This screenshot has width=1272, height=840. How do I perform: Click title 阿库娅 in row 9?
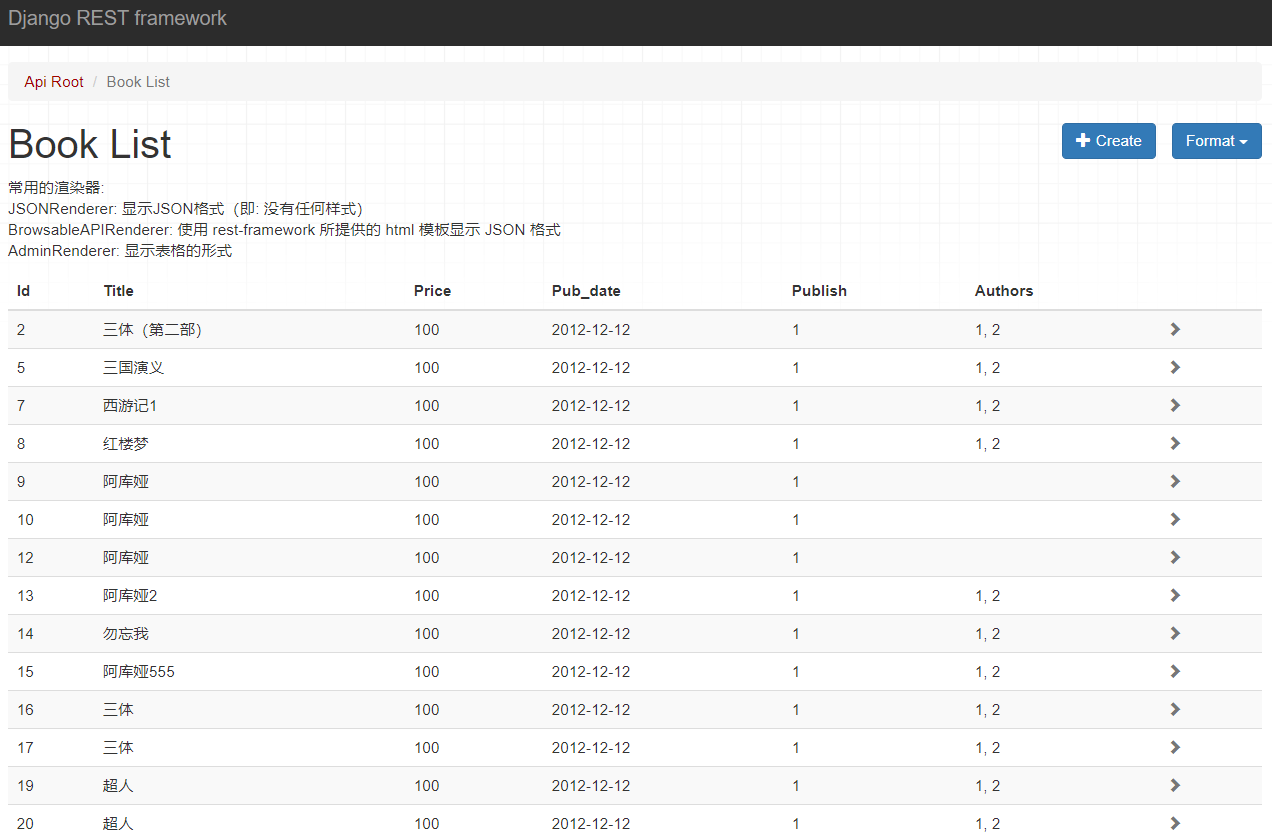coord(126,482)
